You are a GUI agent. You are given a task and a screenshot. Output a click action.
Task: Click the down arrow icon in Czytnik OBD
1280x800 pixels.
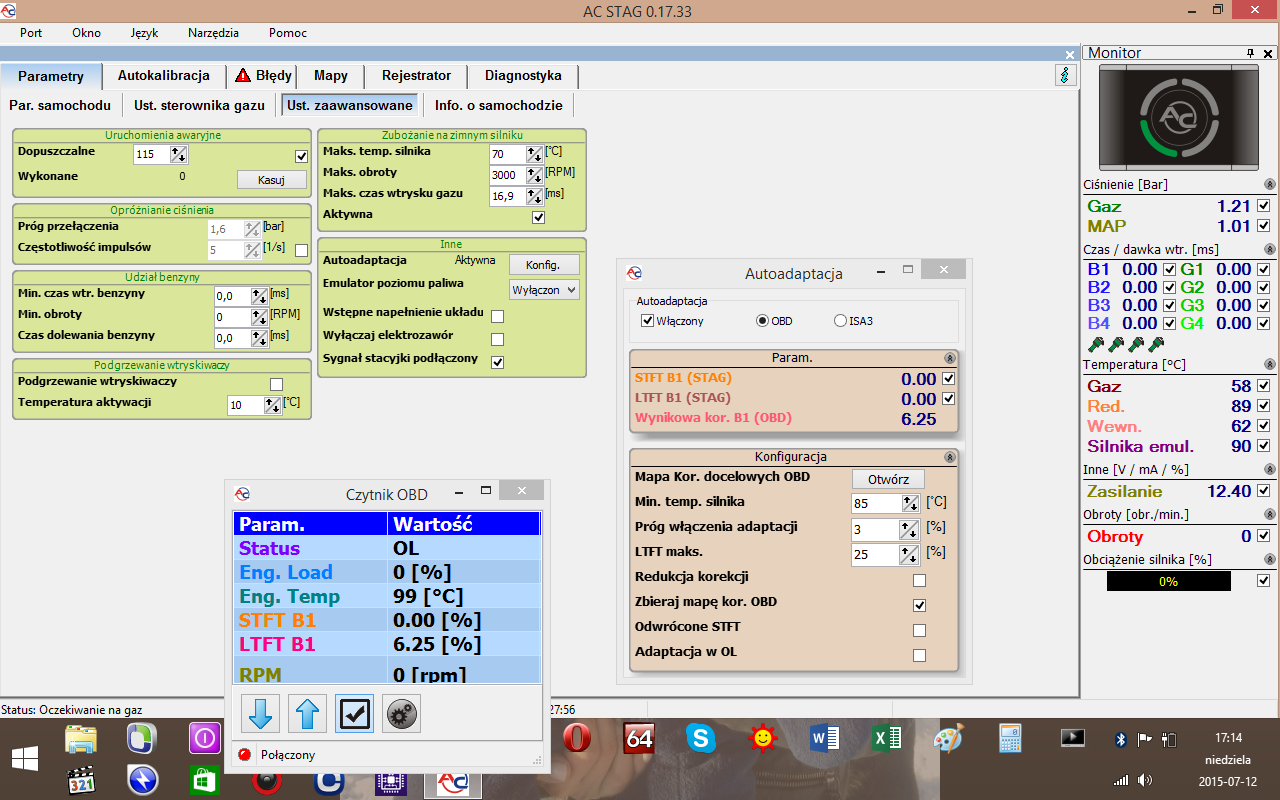pos(260,713)
